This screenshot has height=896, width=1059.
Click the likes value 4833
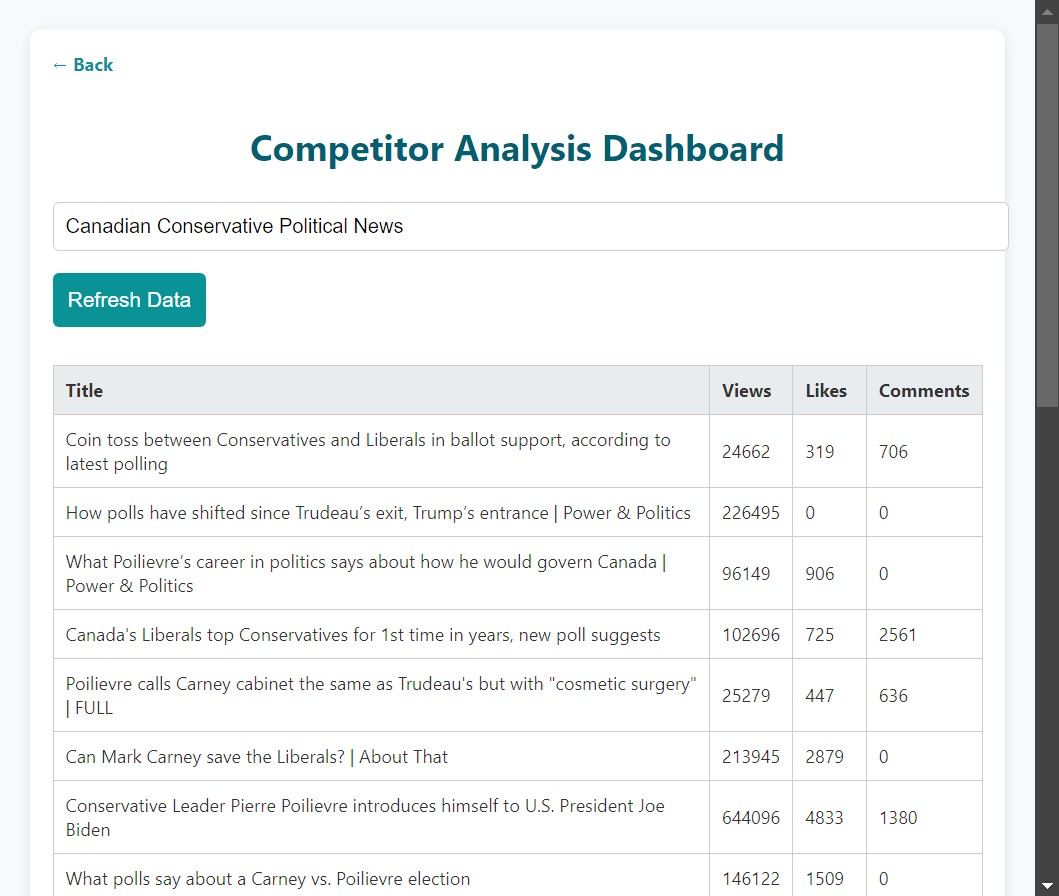pyautogui.click(x=824, y=818)
